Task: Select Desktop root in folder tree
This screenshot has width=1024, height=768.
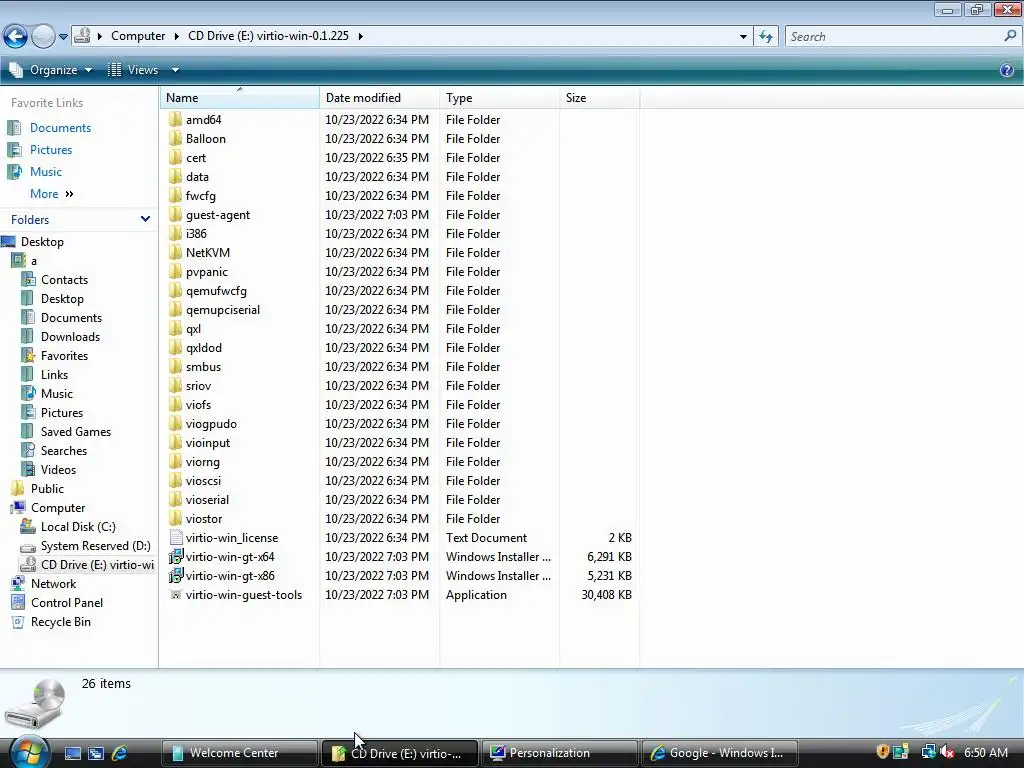Action: [x=42, y=242]
